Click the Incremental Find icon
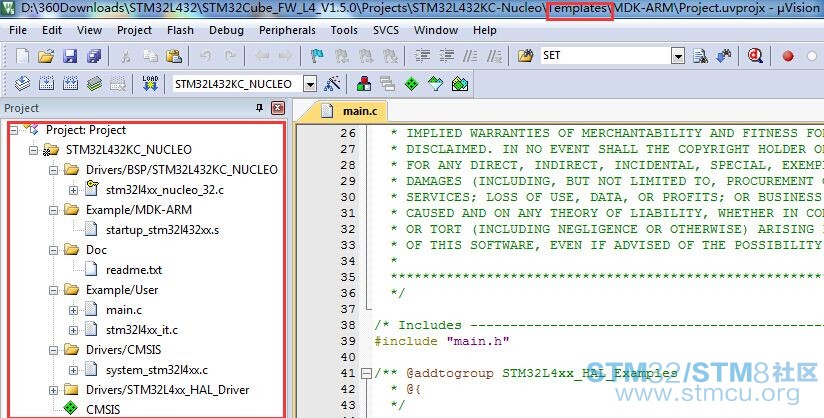Viewport: 824px width, 418px height. (x=724, y=56)
